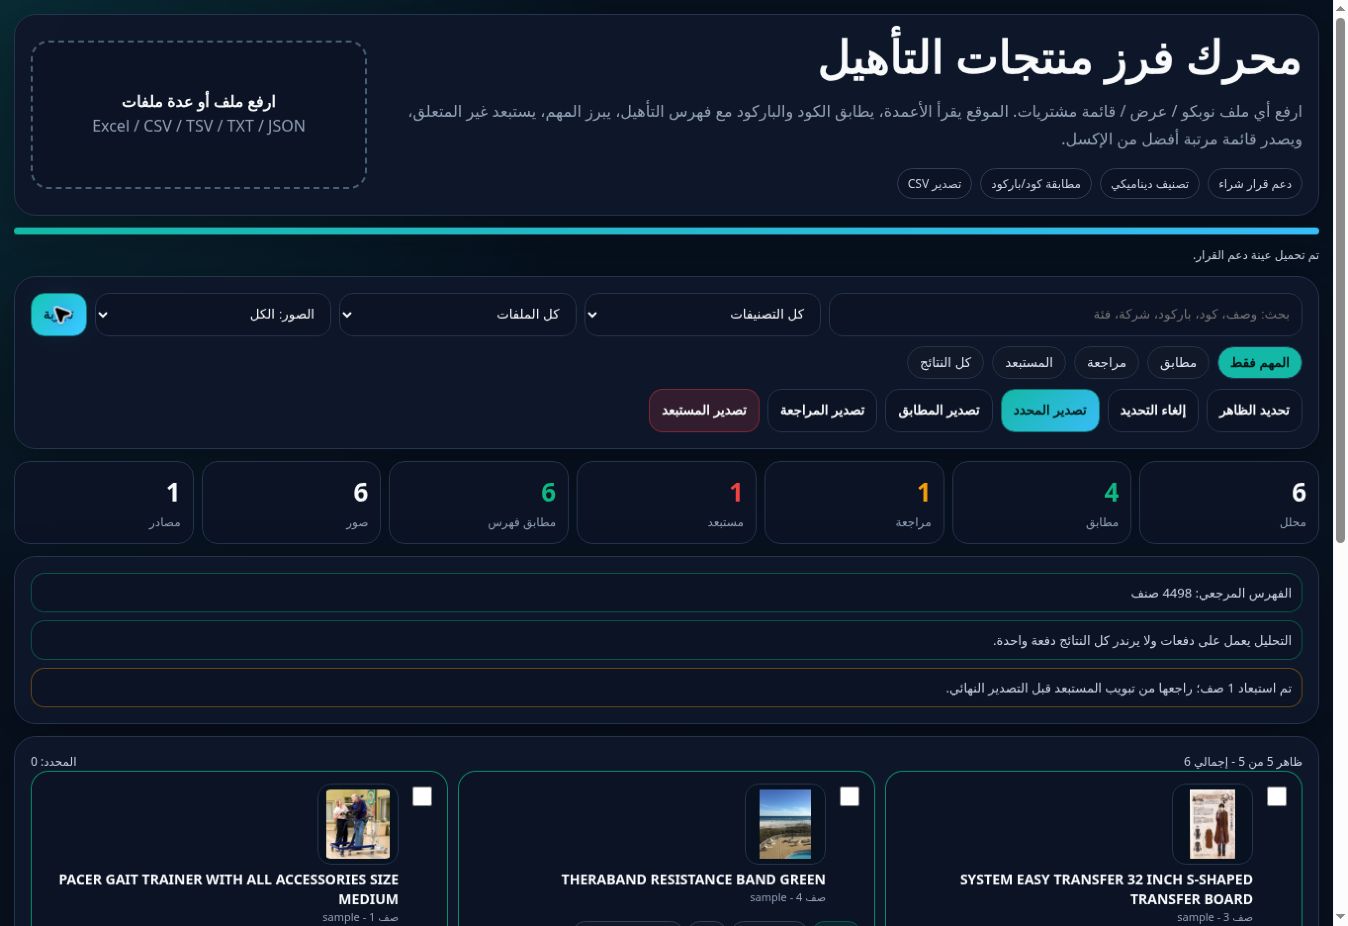The width and height of the screenshot is (1348, 926).
Task: Tick the System Easy Transfer Board checkbox
Action: [x=1277, y=796]
